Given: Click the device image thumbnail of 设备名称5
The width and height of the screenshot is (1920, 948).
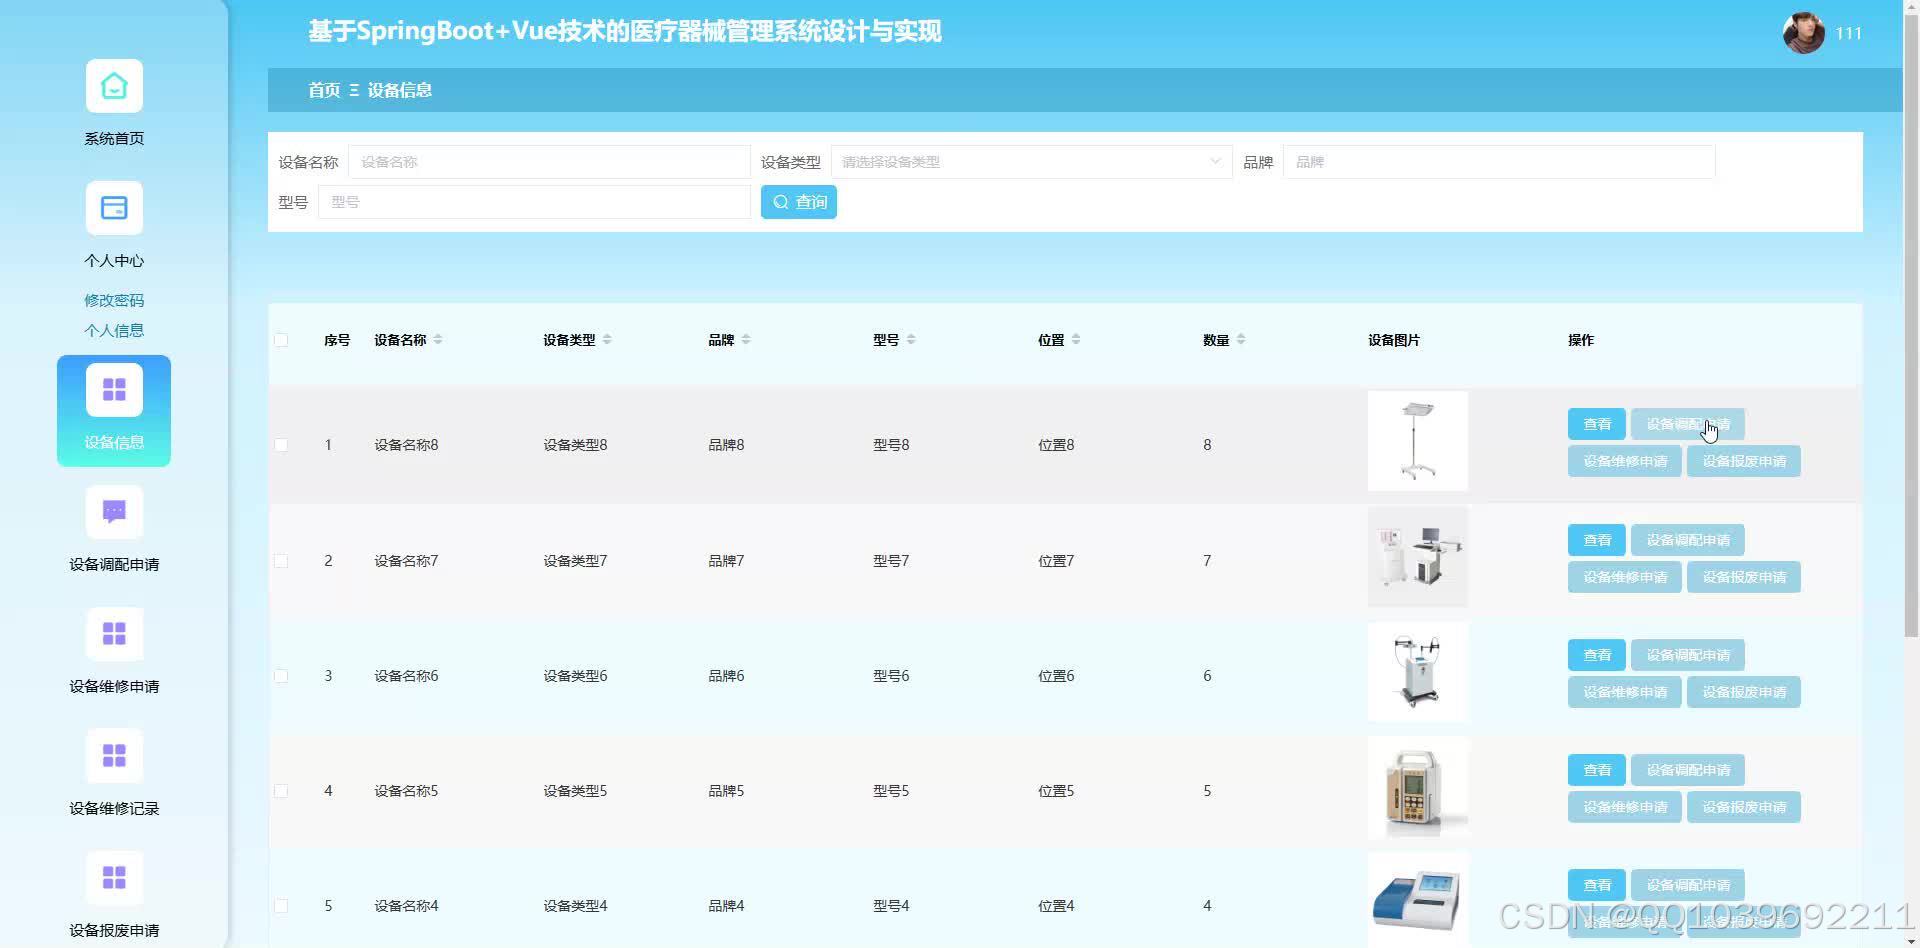Looking at the screenshot, I should click(x=1417, y=787).
